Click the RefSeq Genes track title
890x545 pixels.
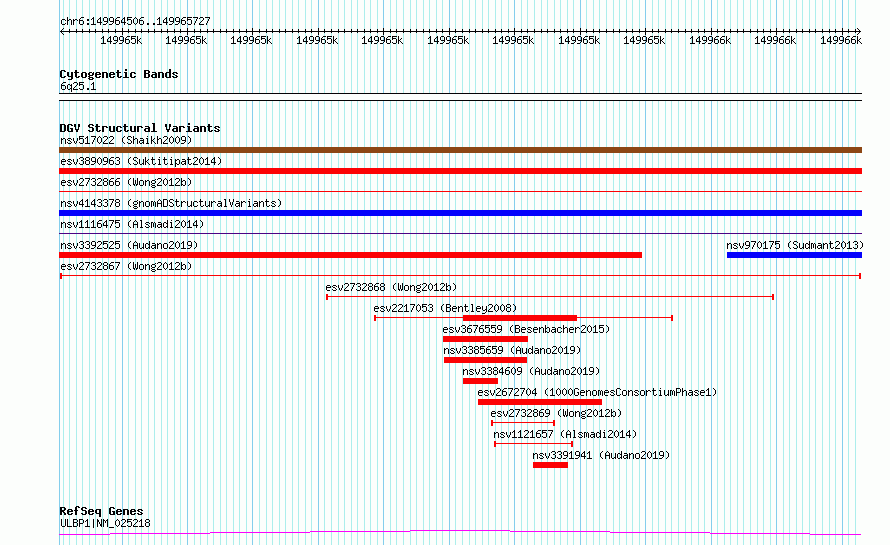101,511
